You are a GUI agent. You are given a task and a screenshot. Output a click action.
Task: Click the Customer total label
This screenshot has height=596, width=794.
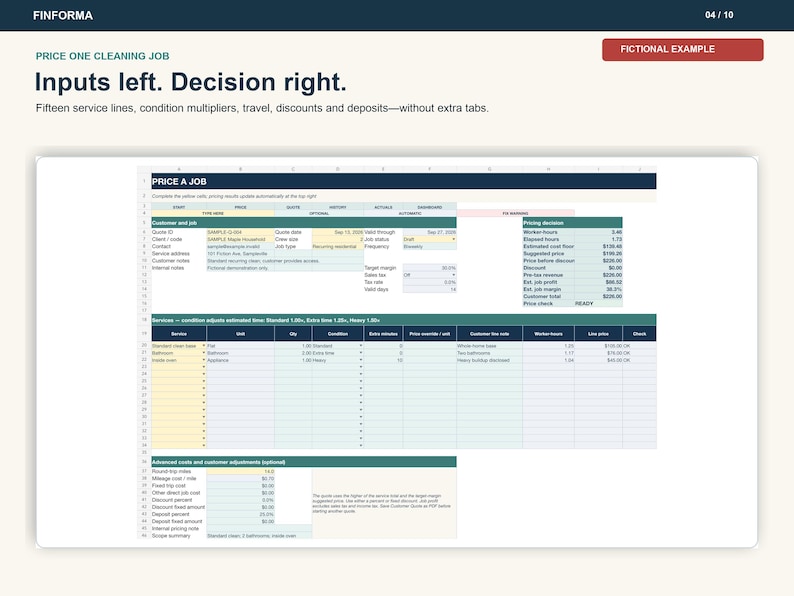point(542,296)
